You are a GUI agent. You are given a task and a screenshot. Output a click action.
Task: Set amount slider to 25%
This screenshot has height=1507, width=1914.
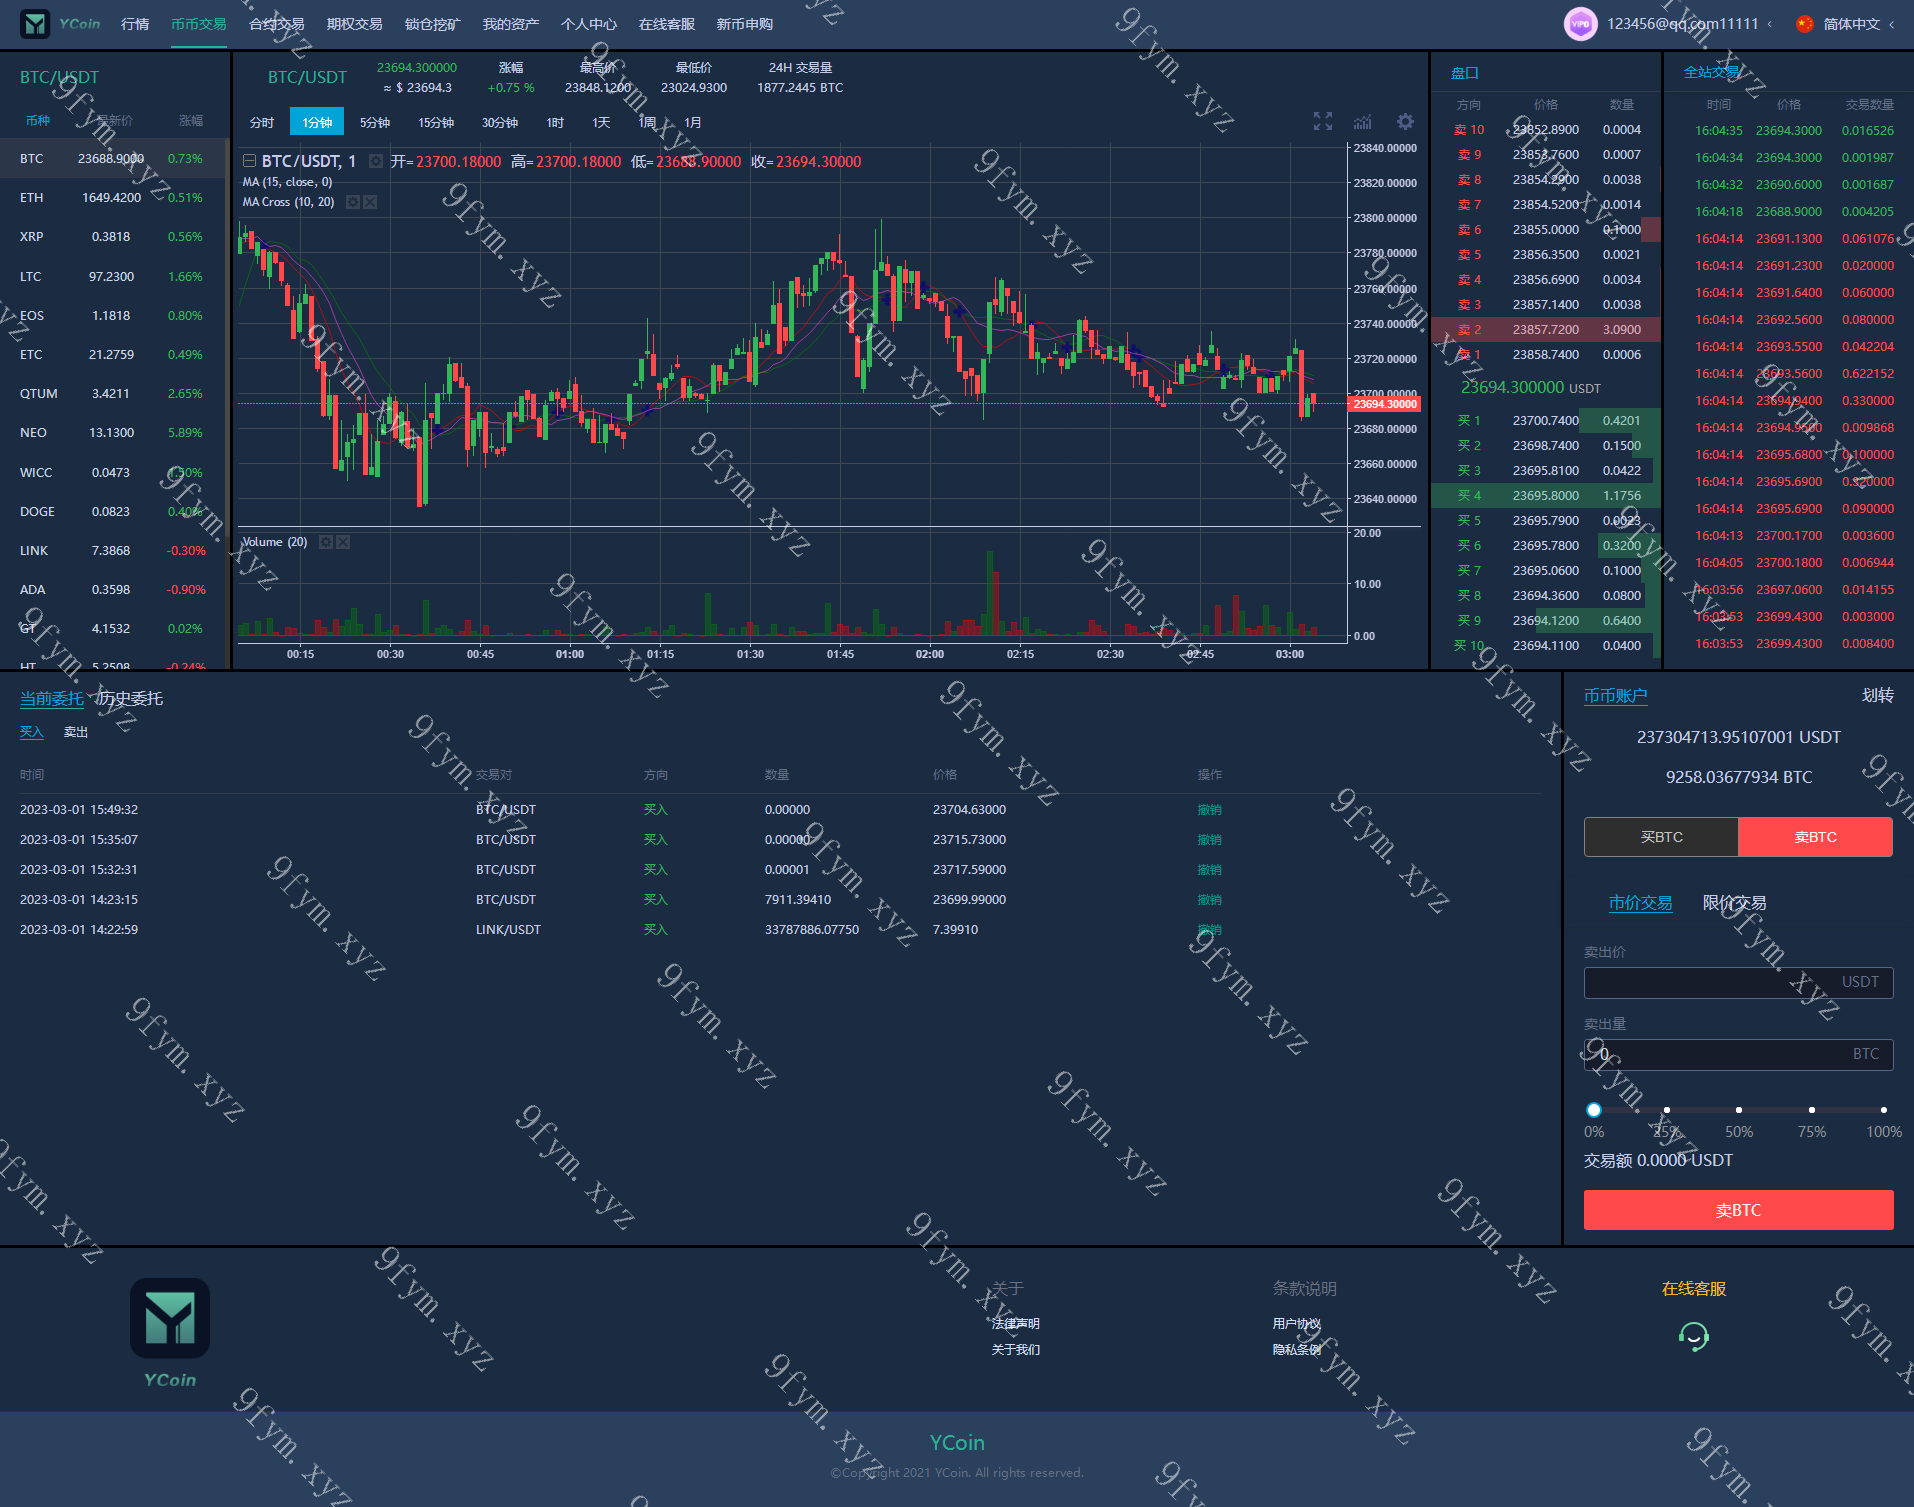pyautogui.click(x=1666, y=1110)
